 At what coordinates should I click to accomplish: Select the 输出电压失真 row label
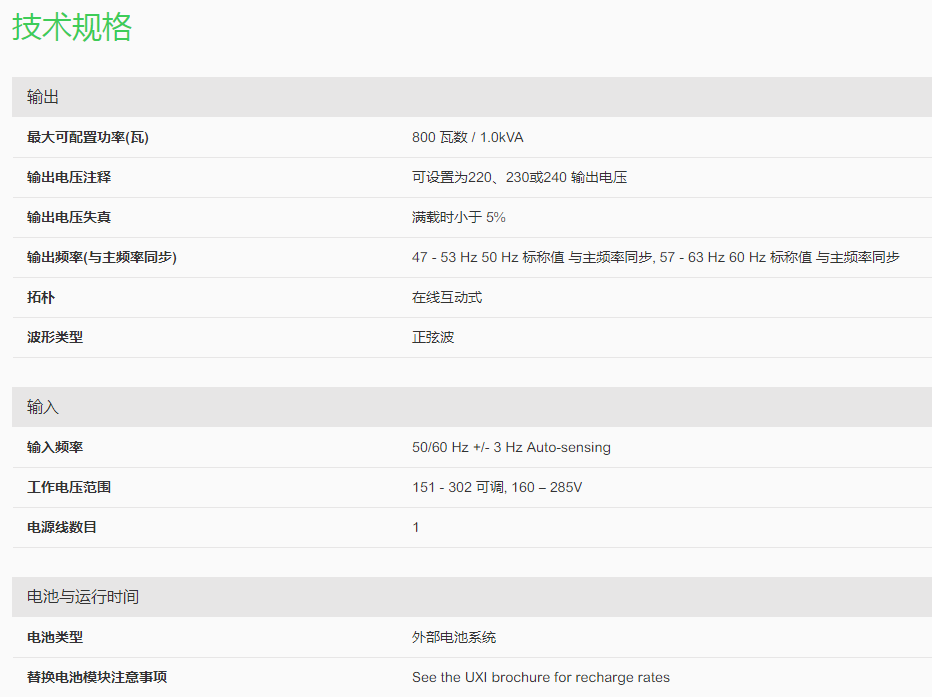click(69, 217)
